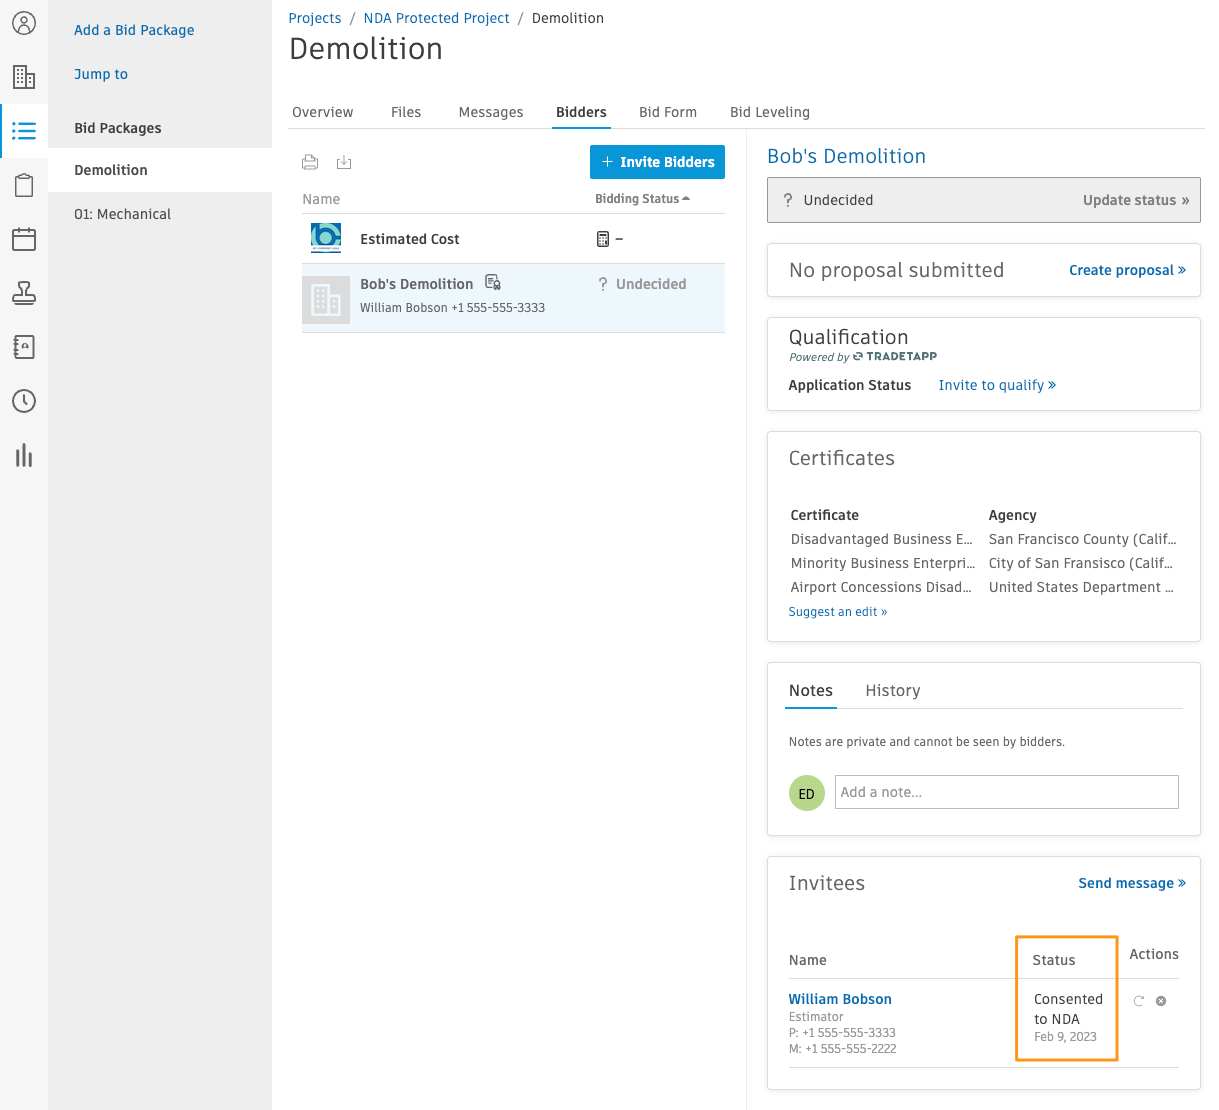Image resolution: width=1219 pixels, height=1110 pixels.
Task: Open Jump to menu in sidebar
Action: point(101,74)
